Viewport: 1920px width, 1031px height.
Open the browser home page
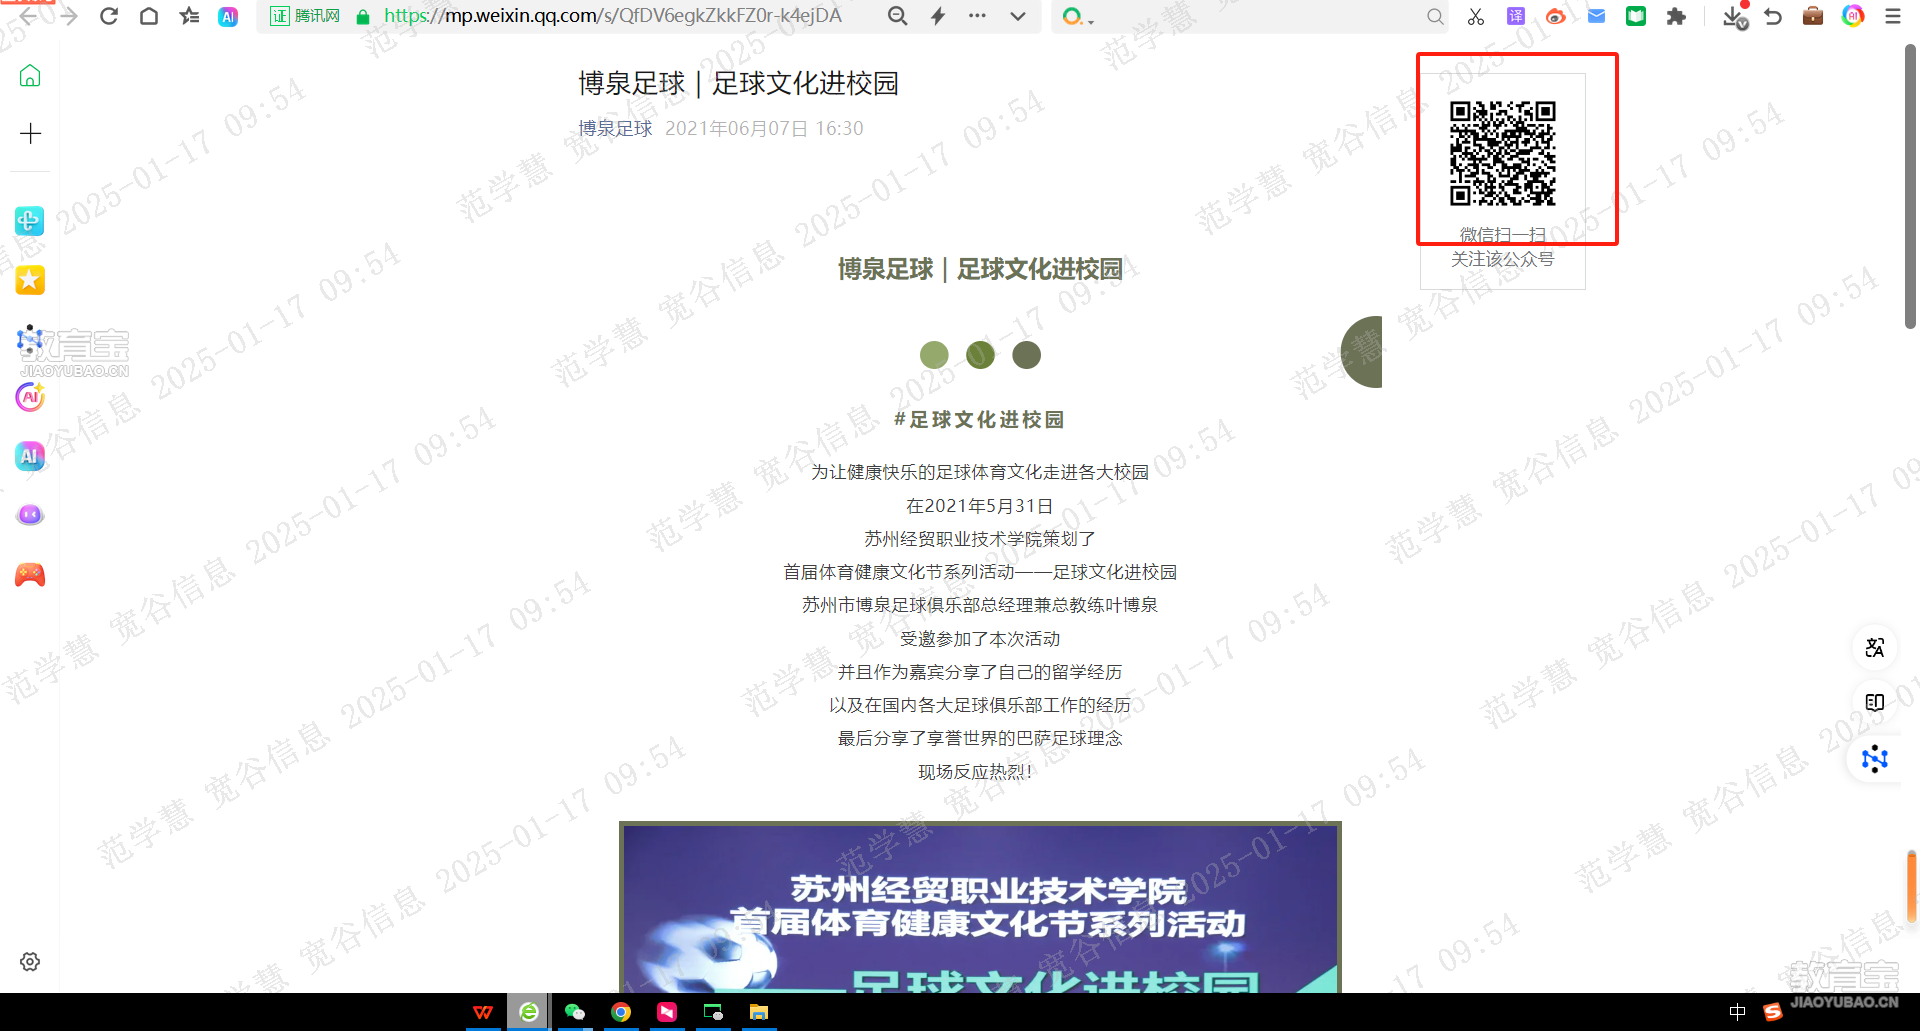[149, 16]
